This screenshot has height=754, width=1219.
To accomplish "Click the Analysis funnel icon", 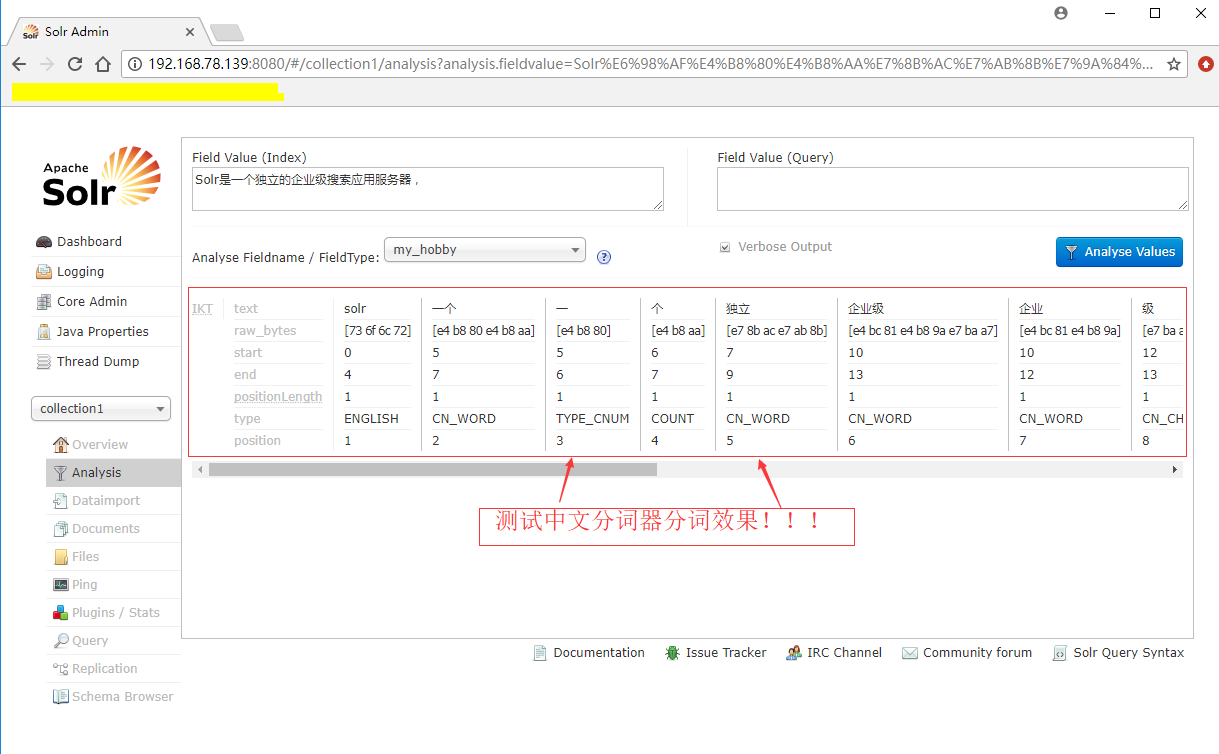I will [61, 472].
